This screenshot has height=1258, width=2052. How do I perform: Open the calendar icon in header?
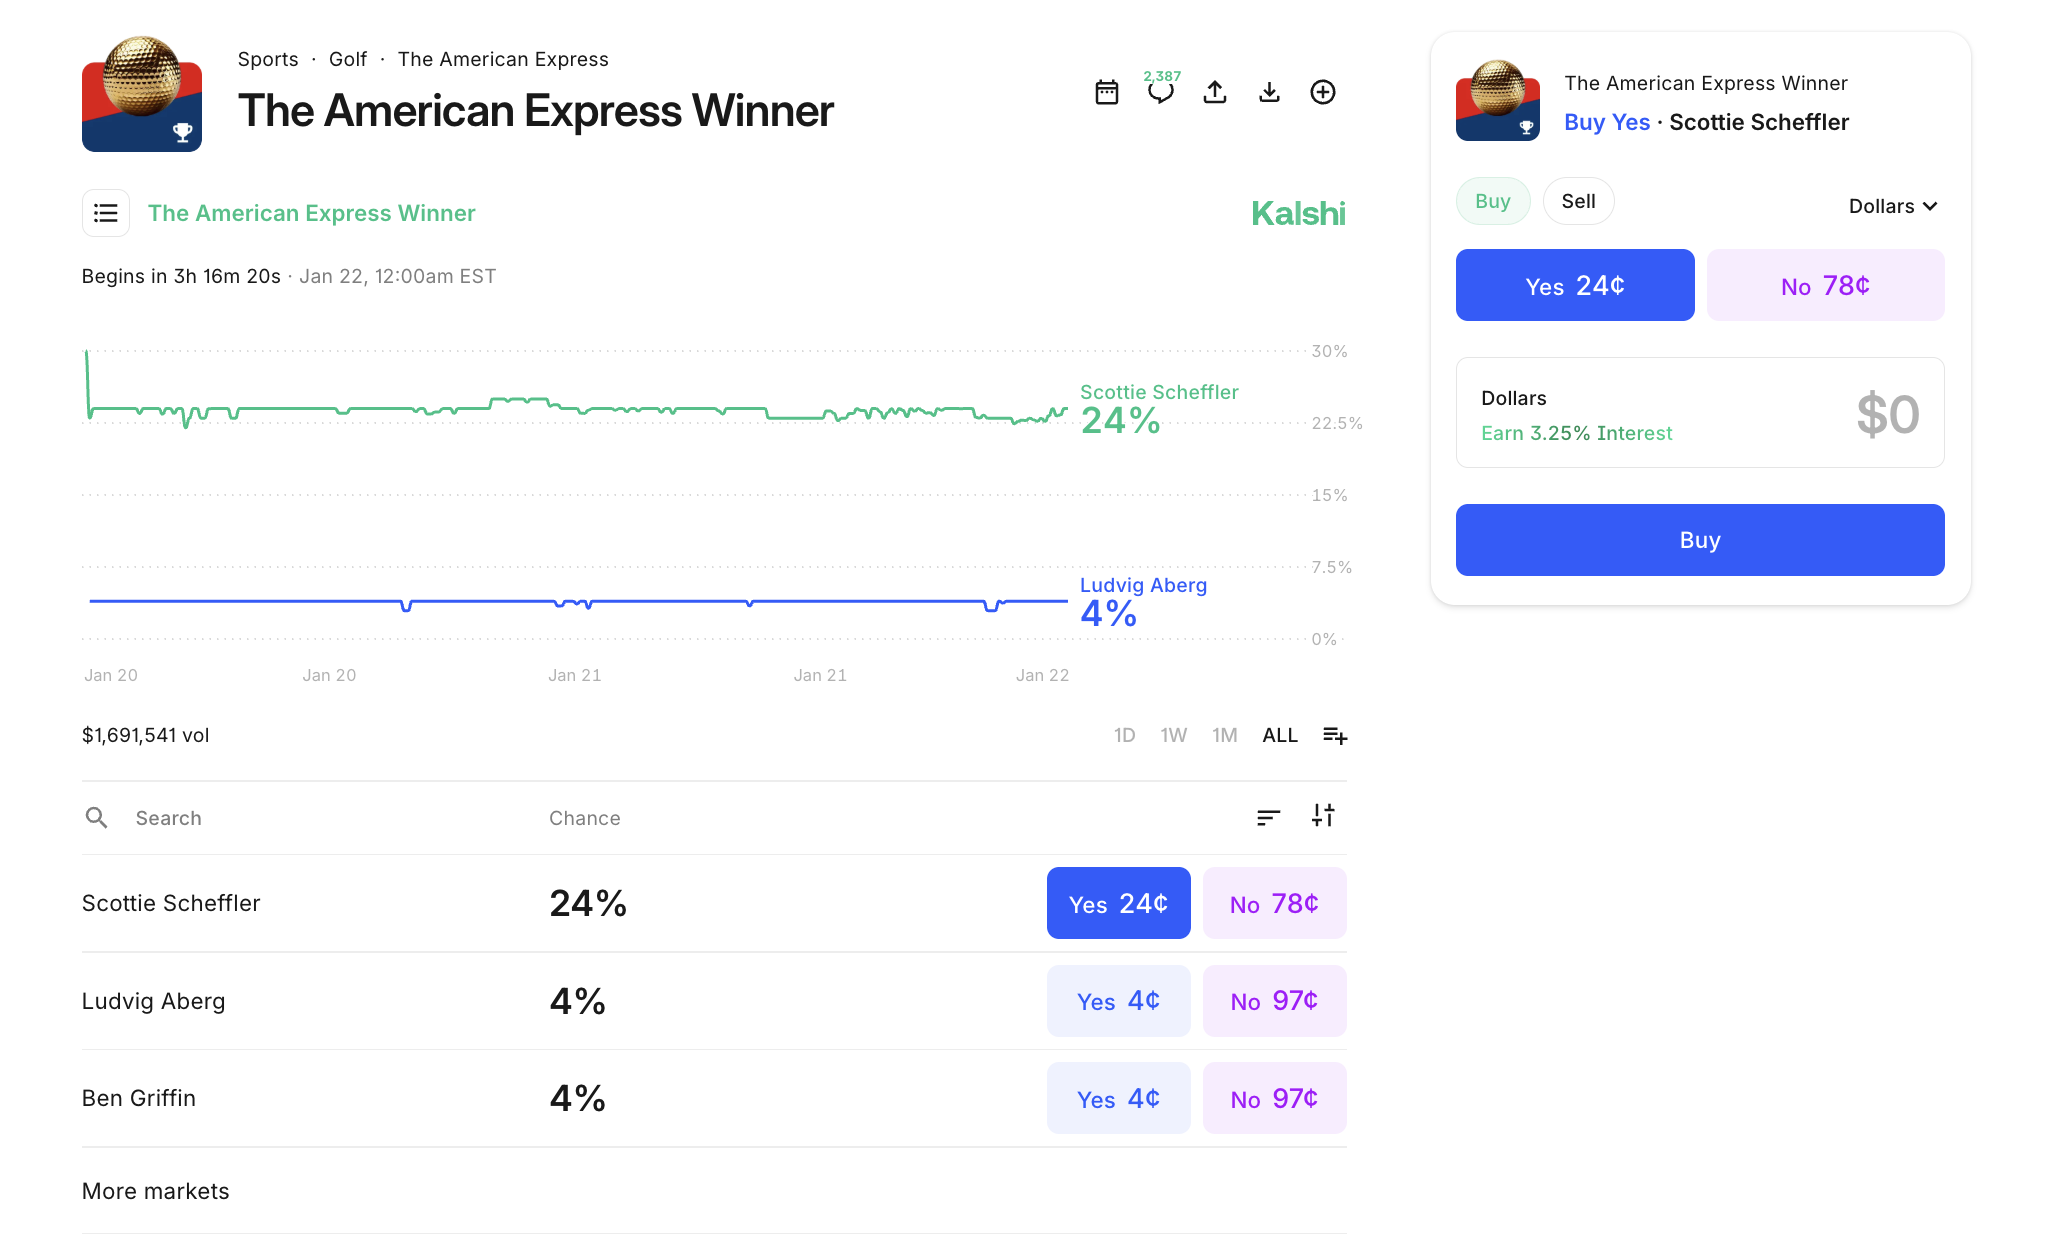pos(1106,92)
